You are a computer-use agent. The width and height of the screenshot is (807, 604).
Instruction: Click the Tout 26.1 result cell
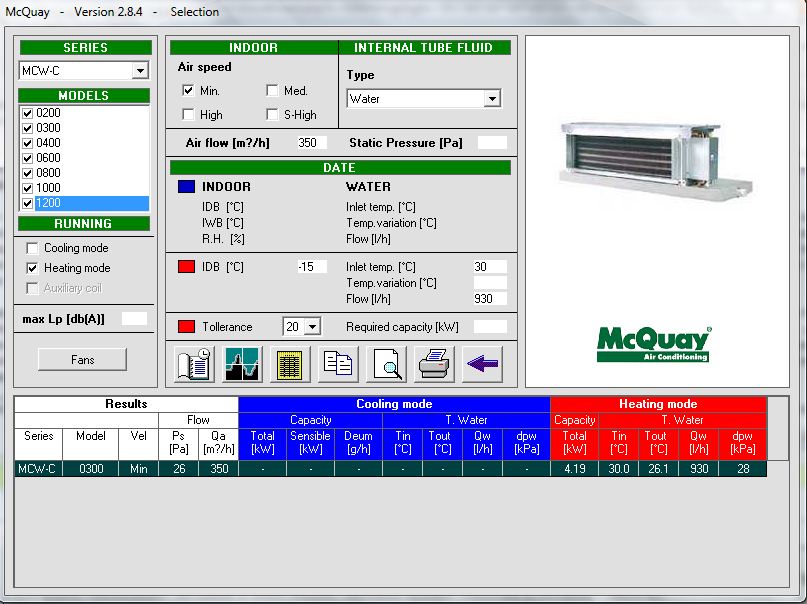[658, 469]
